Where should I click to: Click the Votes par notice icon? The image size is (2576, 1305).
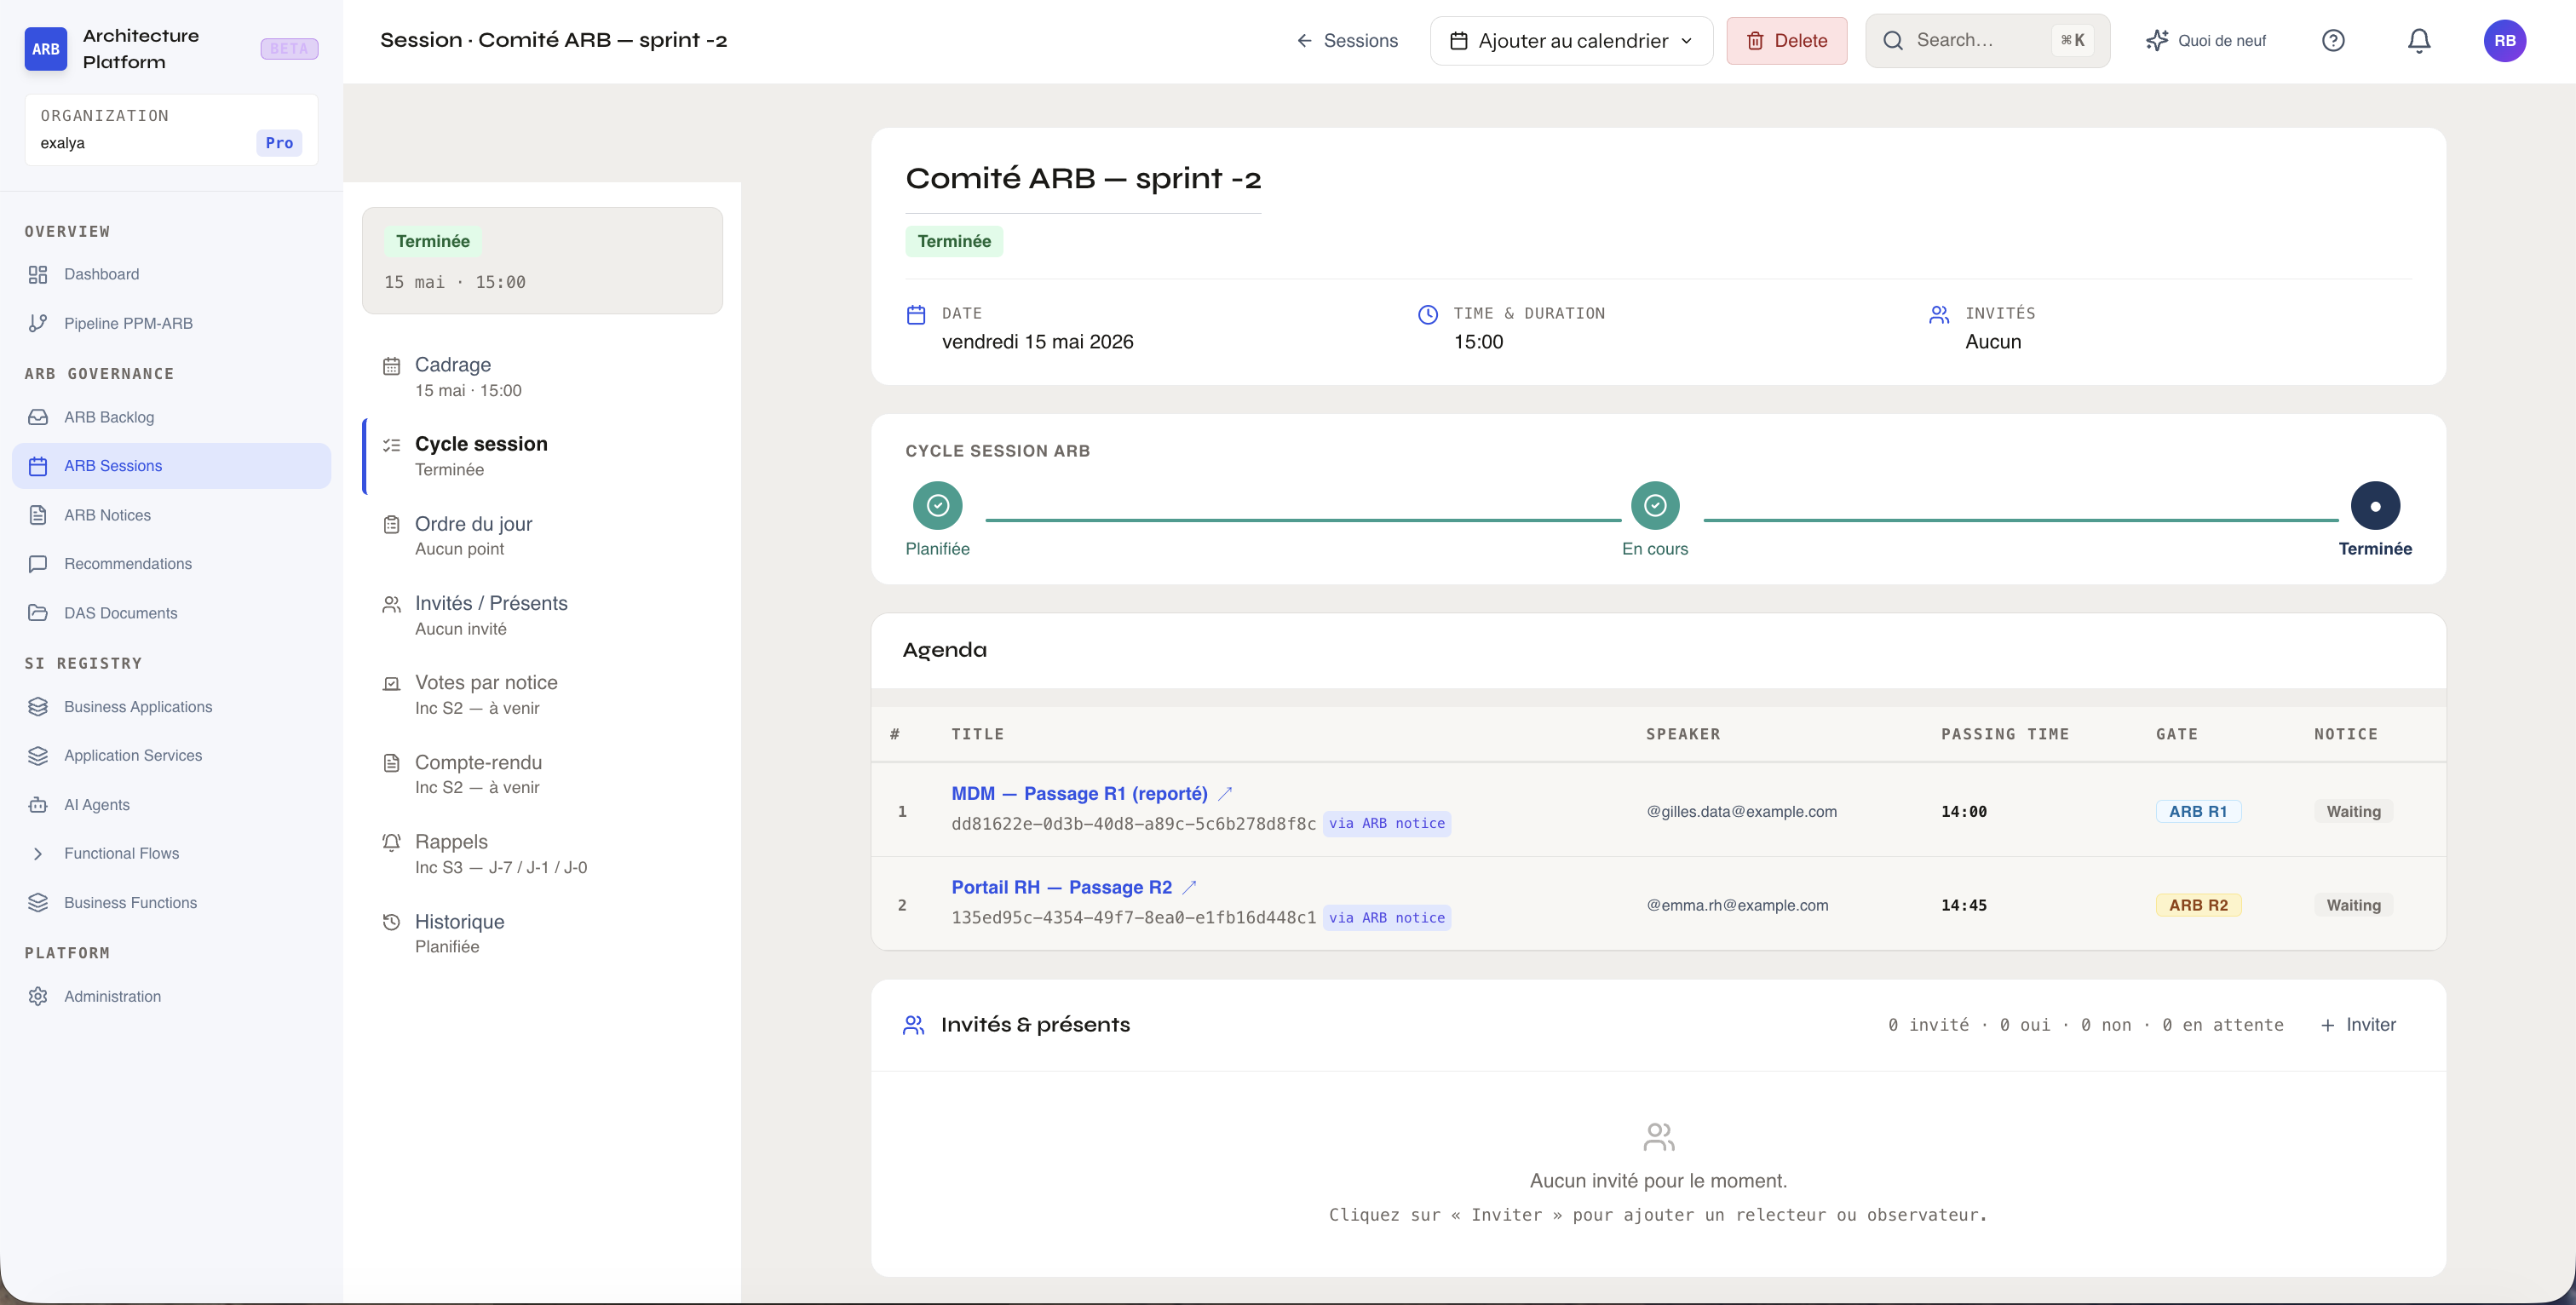[x=391, y=684]
